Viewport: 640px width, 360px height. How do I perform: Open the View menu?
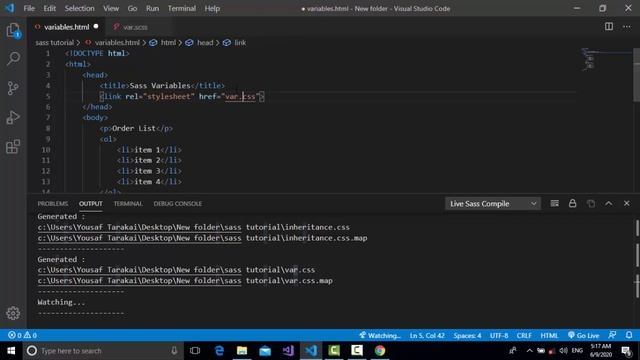(111, 8)
